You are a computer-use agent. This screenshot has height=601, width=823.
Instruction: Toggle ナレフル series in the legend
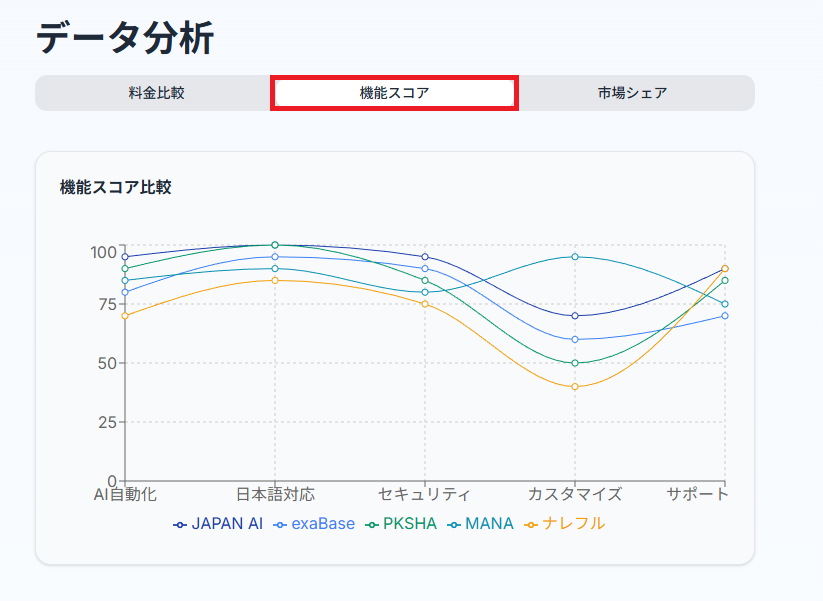pos(565,523)
